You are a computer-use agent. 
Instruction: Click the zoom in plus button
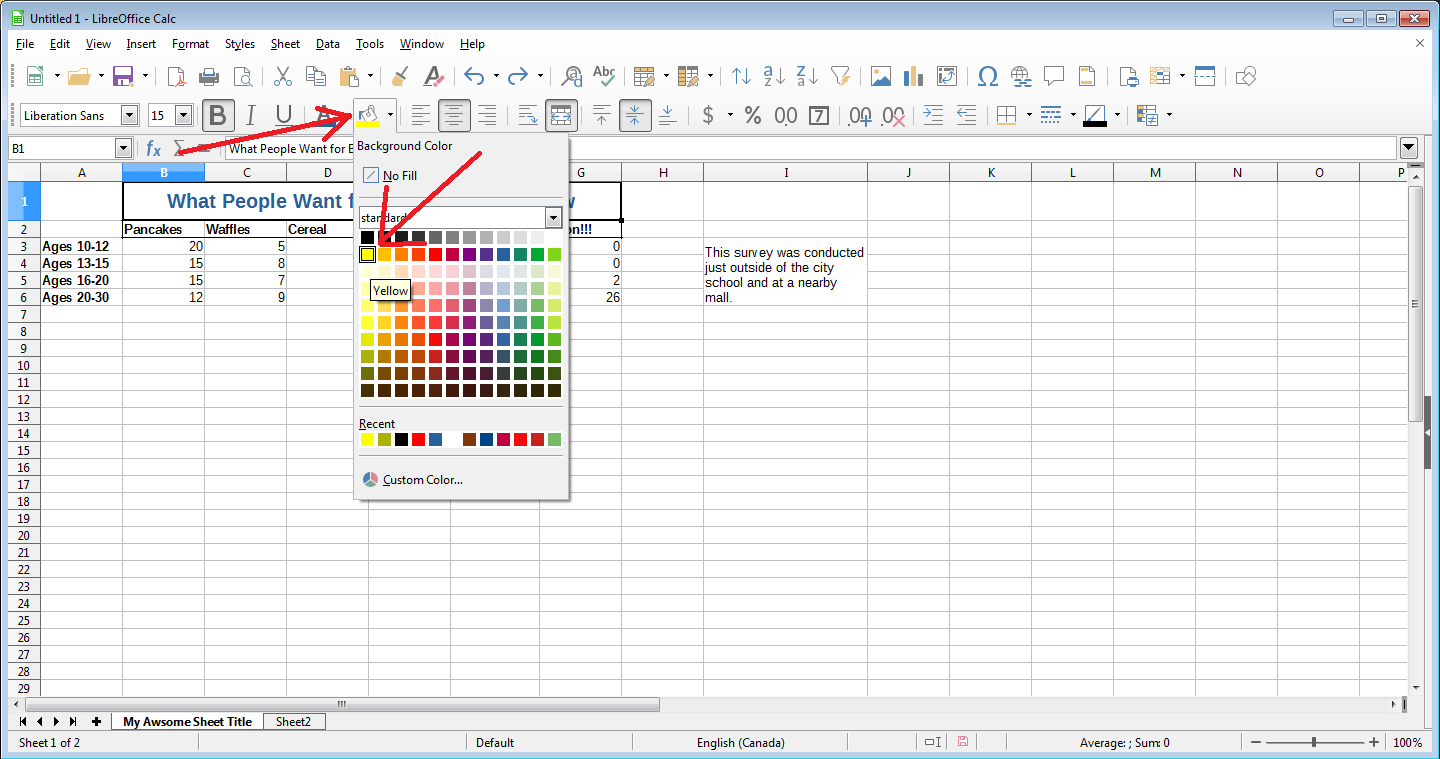1374,742
